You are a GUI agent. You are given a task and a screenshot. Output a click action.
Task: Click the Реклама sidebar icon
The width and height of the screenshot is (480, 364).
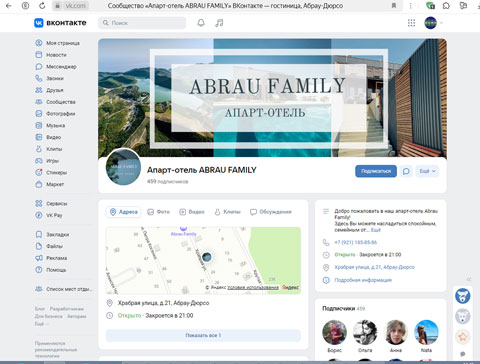39,258
